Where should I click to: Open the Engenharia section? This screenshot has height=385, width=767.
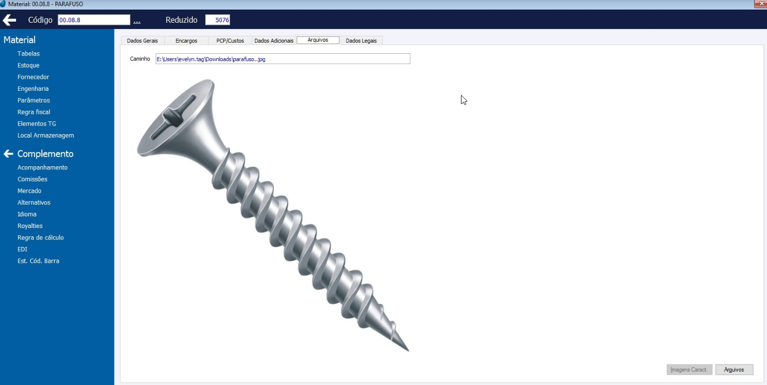click(33, 89)
